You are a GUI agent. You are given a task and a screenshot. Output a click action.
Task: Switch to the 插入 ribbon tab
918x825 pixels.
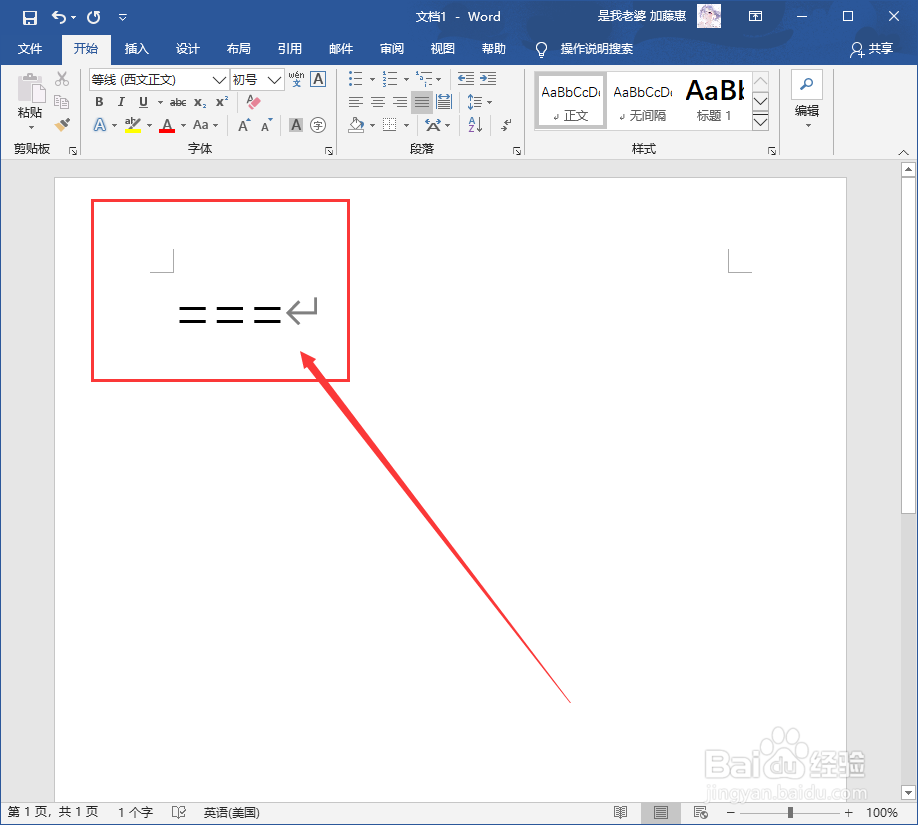137,49
